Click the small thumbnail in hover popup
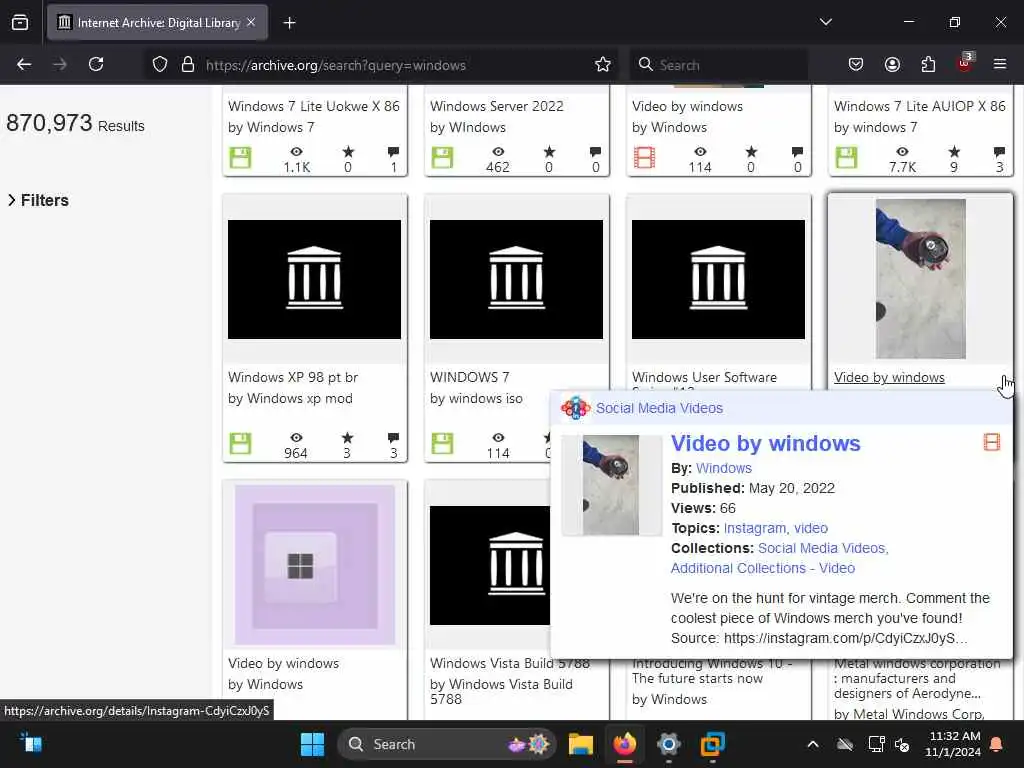The height and width of the screenshot is (768, 1024). (x=611, y=485)
